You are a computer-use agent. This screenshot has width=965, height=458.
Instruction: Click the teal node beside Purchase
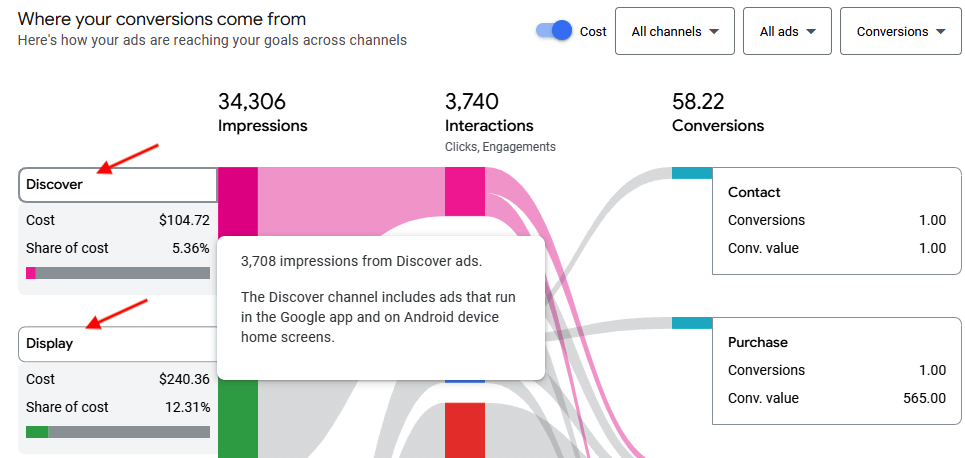(691, 323)
